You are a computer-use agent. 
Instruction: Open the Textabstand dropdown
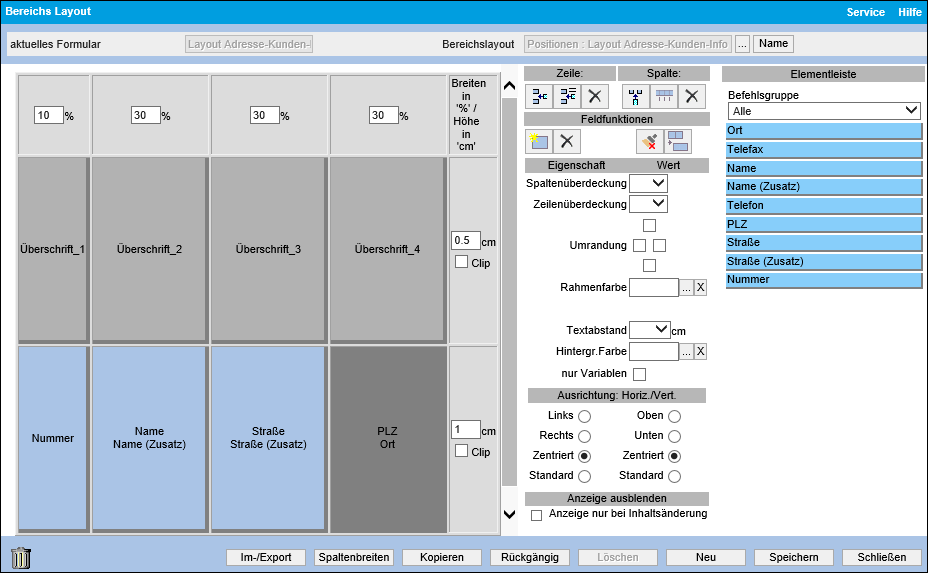point(649,330)
